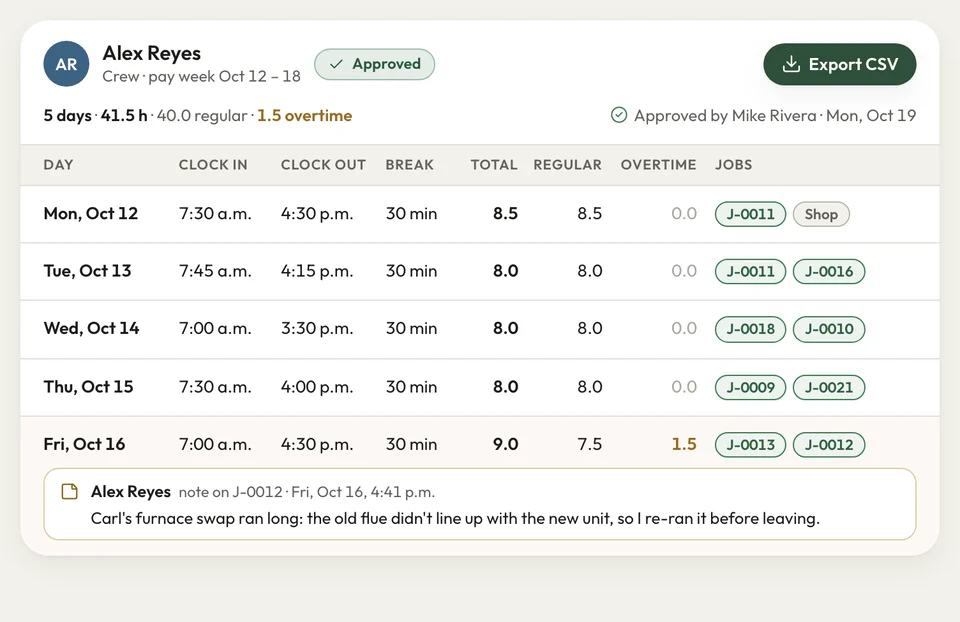
Task: Click the note document icon beside Alex Reyes
Action: click(x=70, y=492)
